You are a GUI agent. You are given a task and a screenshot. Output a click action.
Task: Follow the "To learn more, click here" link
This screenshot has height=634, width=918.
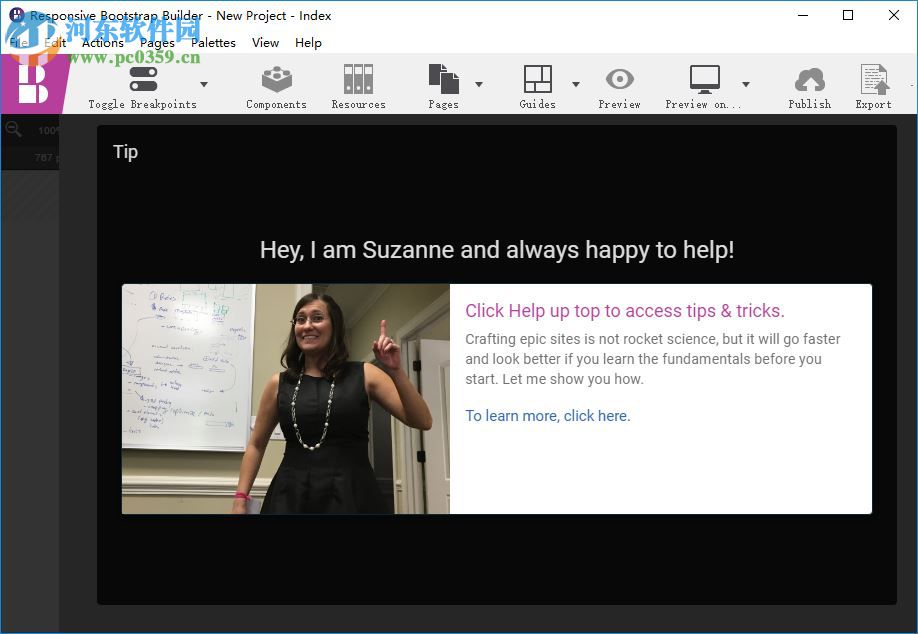[x=547, y=416]
